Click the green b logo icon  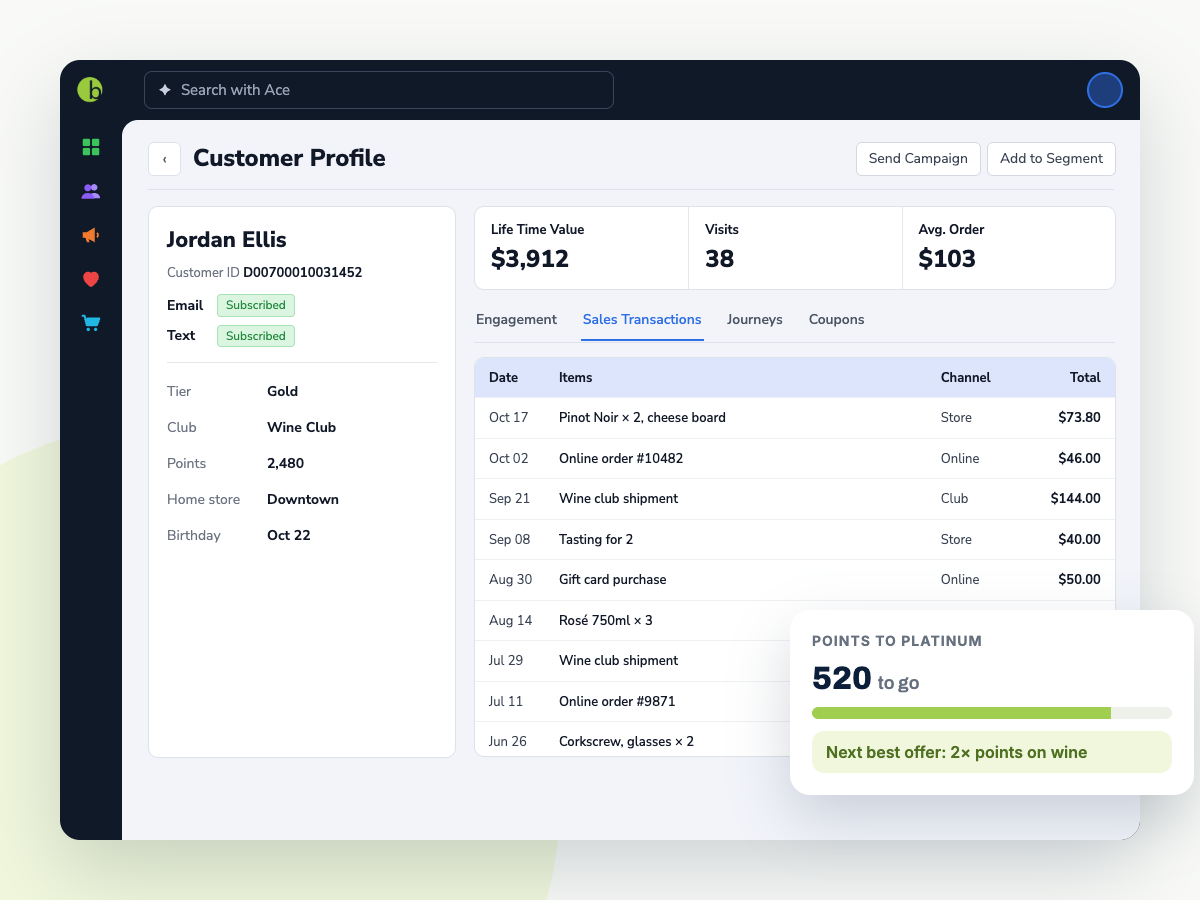point(90,89)
